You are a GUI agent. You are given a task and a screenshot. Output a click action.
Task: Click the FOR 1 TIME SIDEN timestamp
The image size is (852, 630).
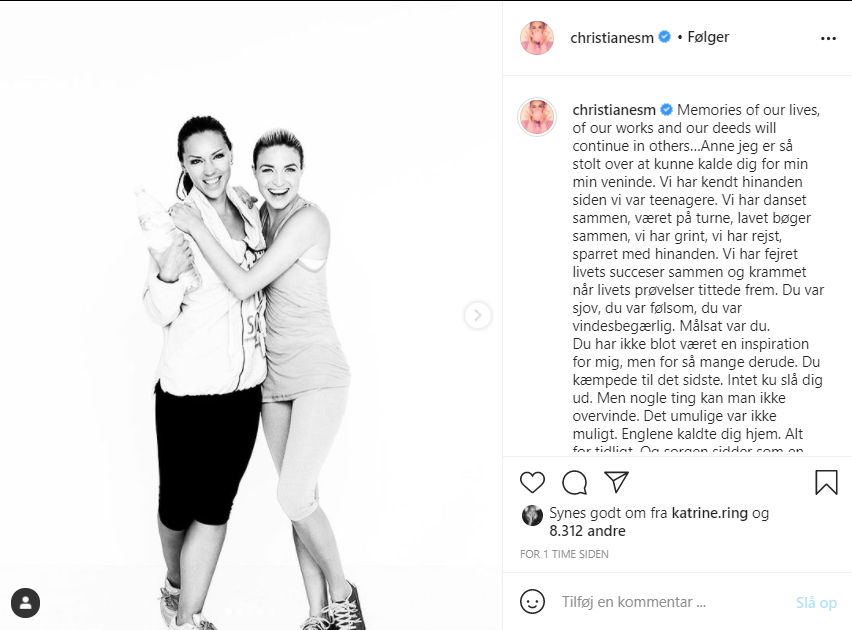(564, 554)
